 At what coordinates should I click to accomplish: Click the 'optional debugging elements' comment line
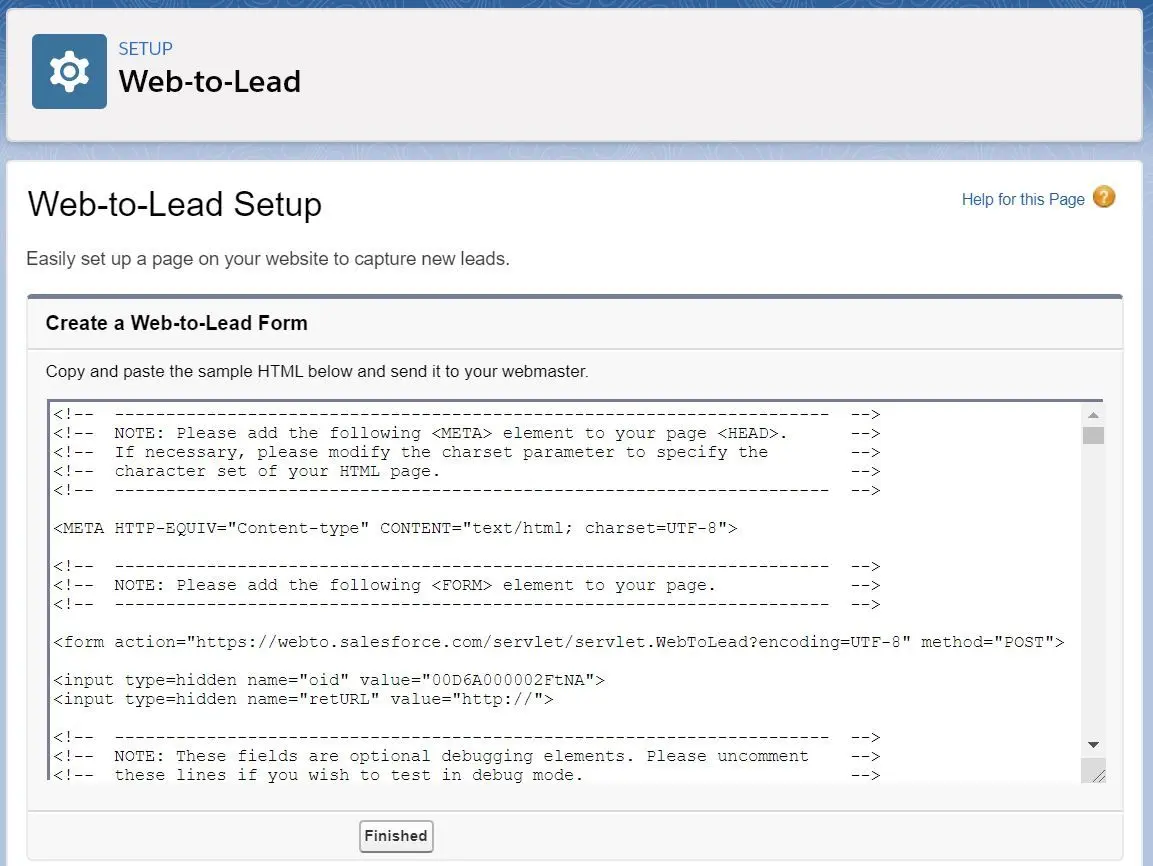(466, 756)
